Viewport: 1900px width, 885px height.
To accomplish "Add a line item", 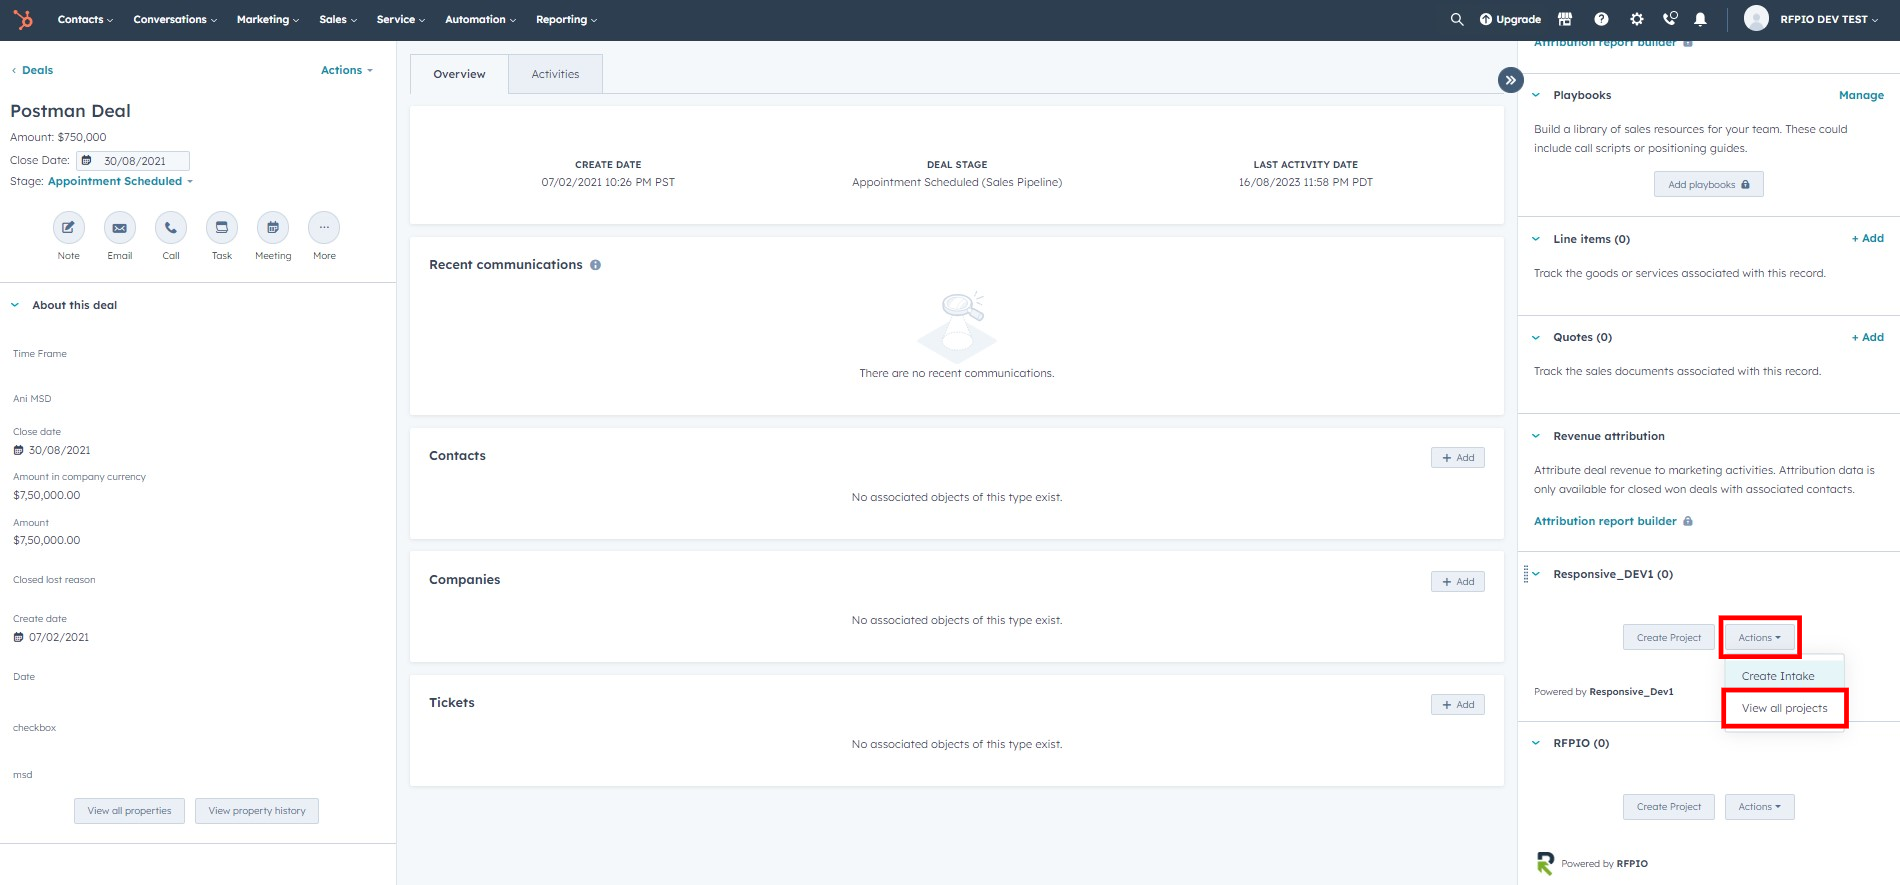I will point(1867,238).
